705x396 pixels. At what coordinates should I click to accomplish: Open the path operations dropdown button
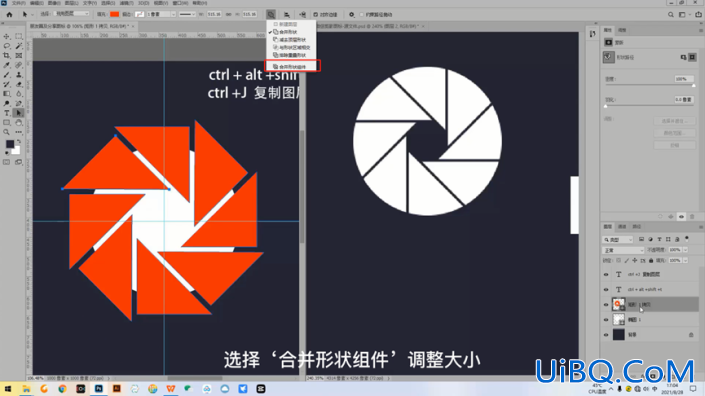271,14
